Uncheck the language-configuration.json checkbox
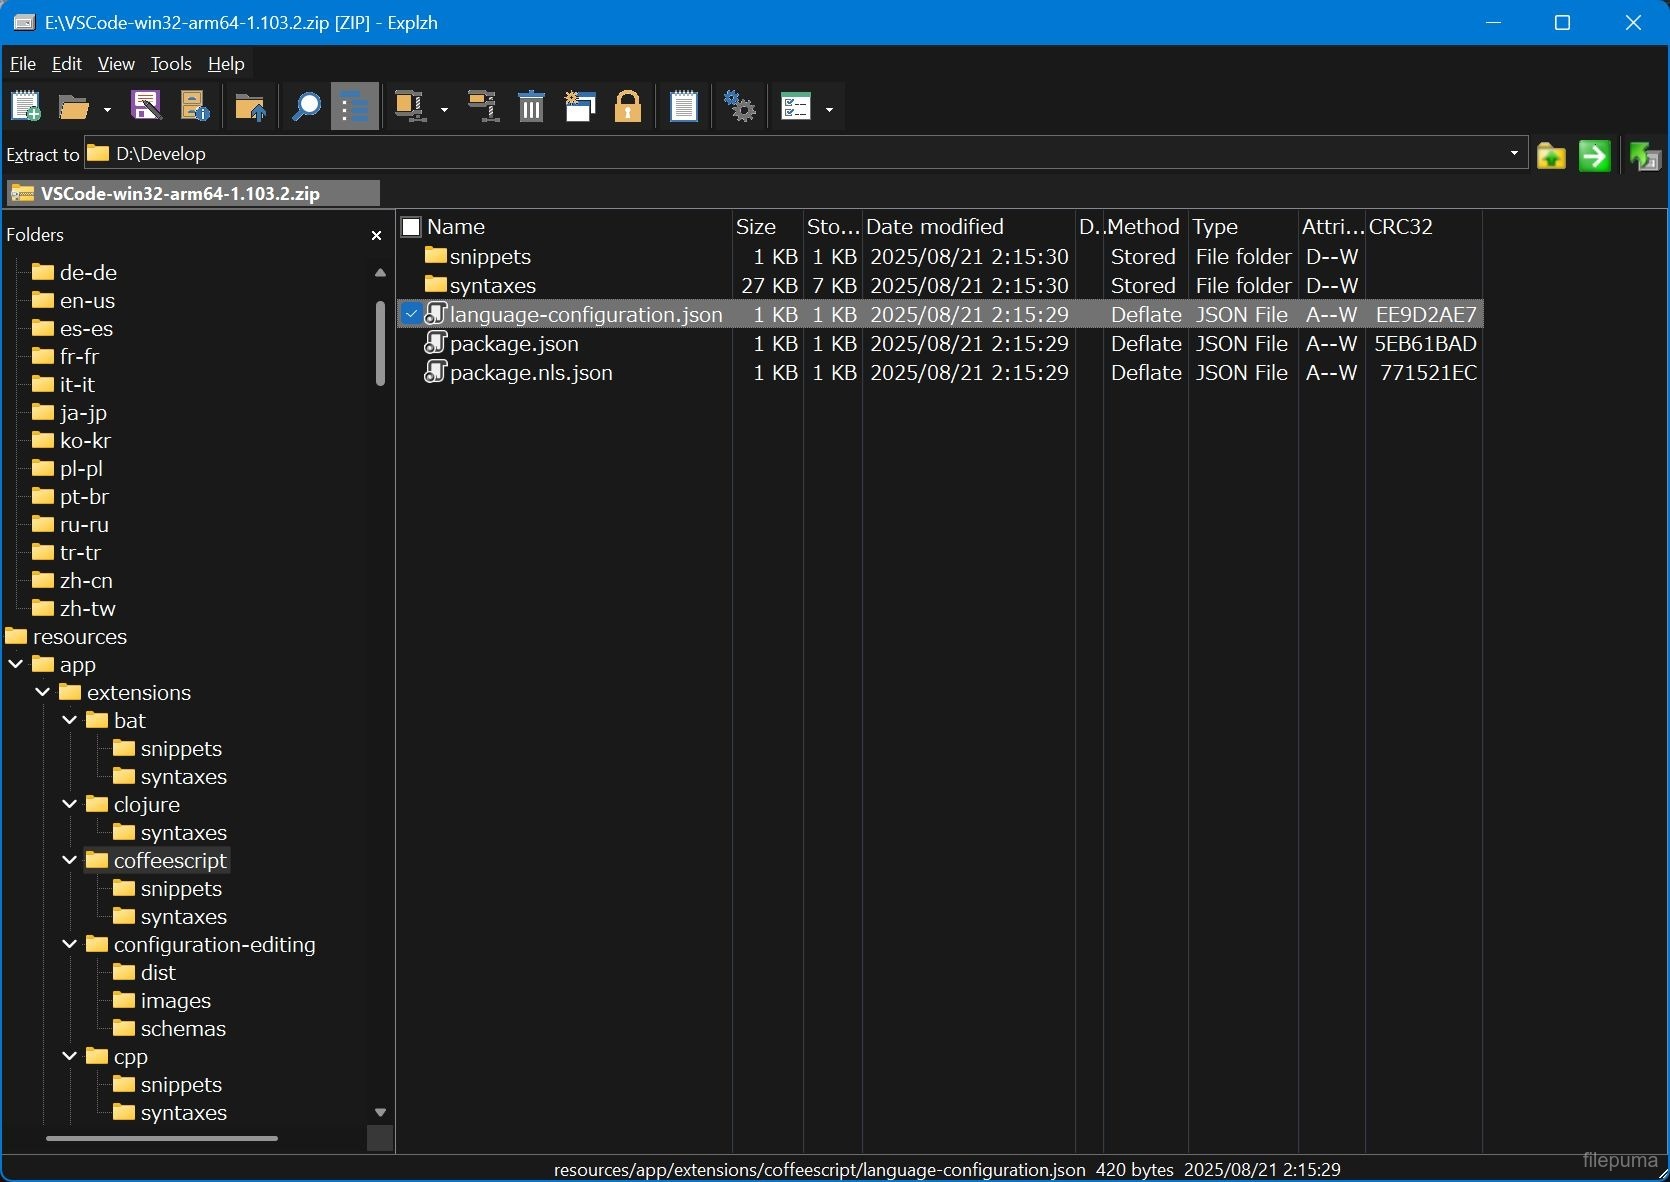 coord(411,314)
